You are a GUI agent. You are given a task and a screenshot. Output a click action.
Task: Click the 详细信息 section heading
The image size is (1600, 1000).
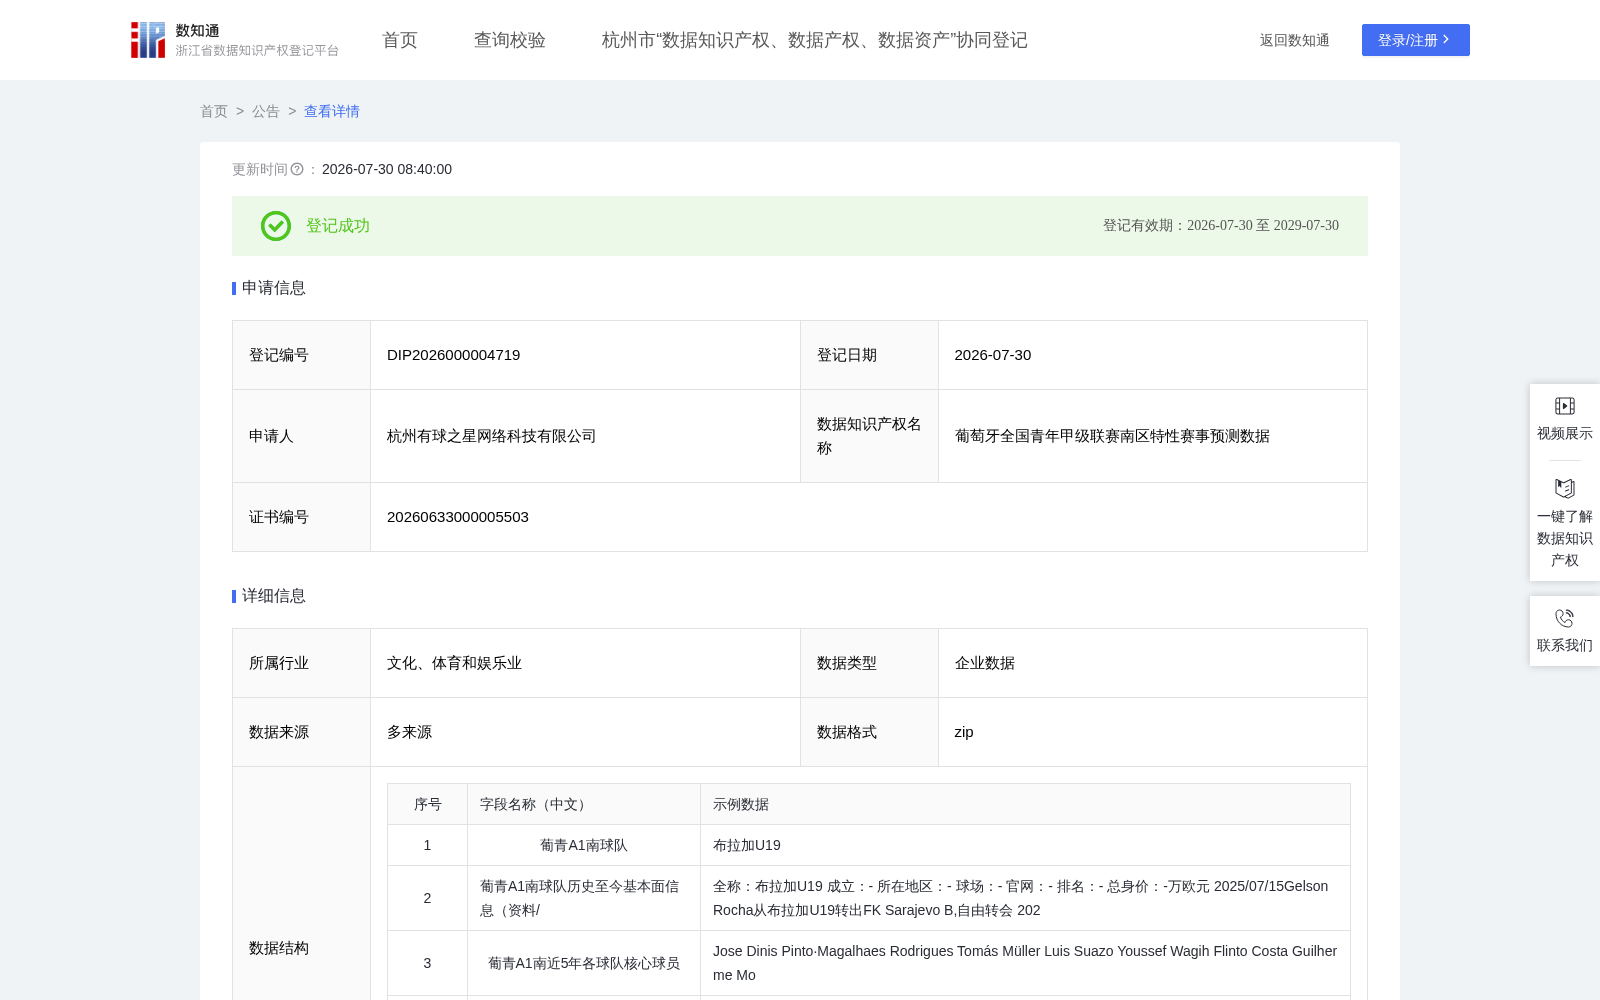274,596
